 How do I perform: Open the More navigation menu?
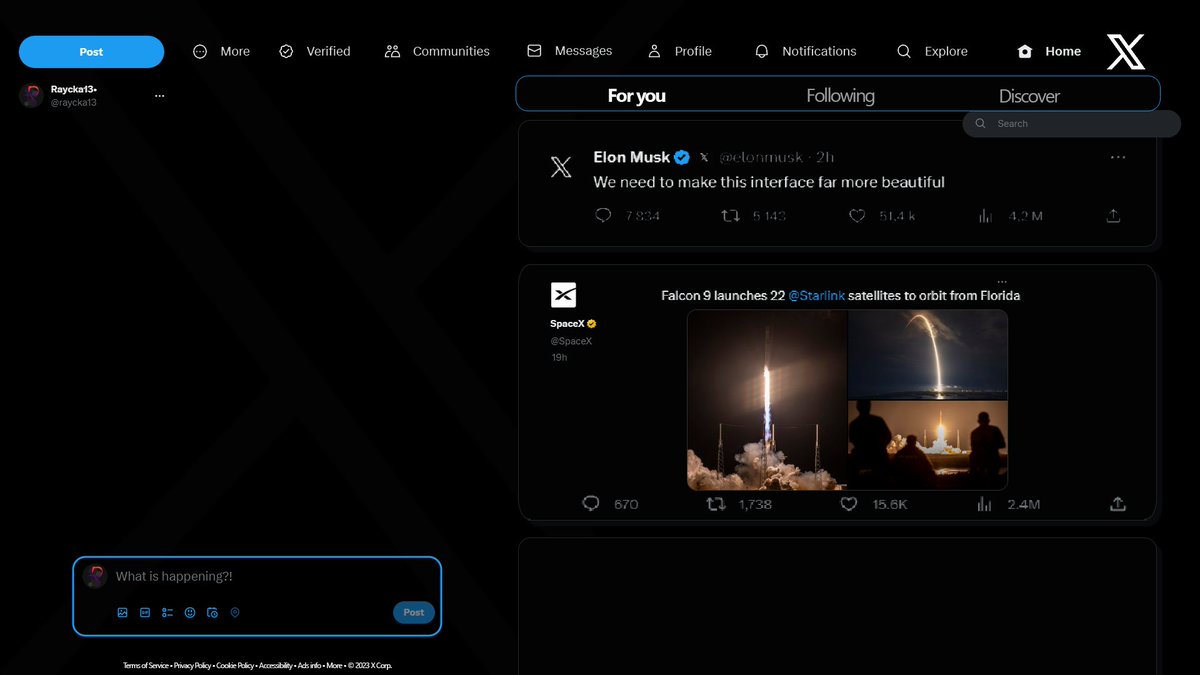coord(221,51)
